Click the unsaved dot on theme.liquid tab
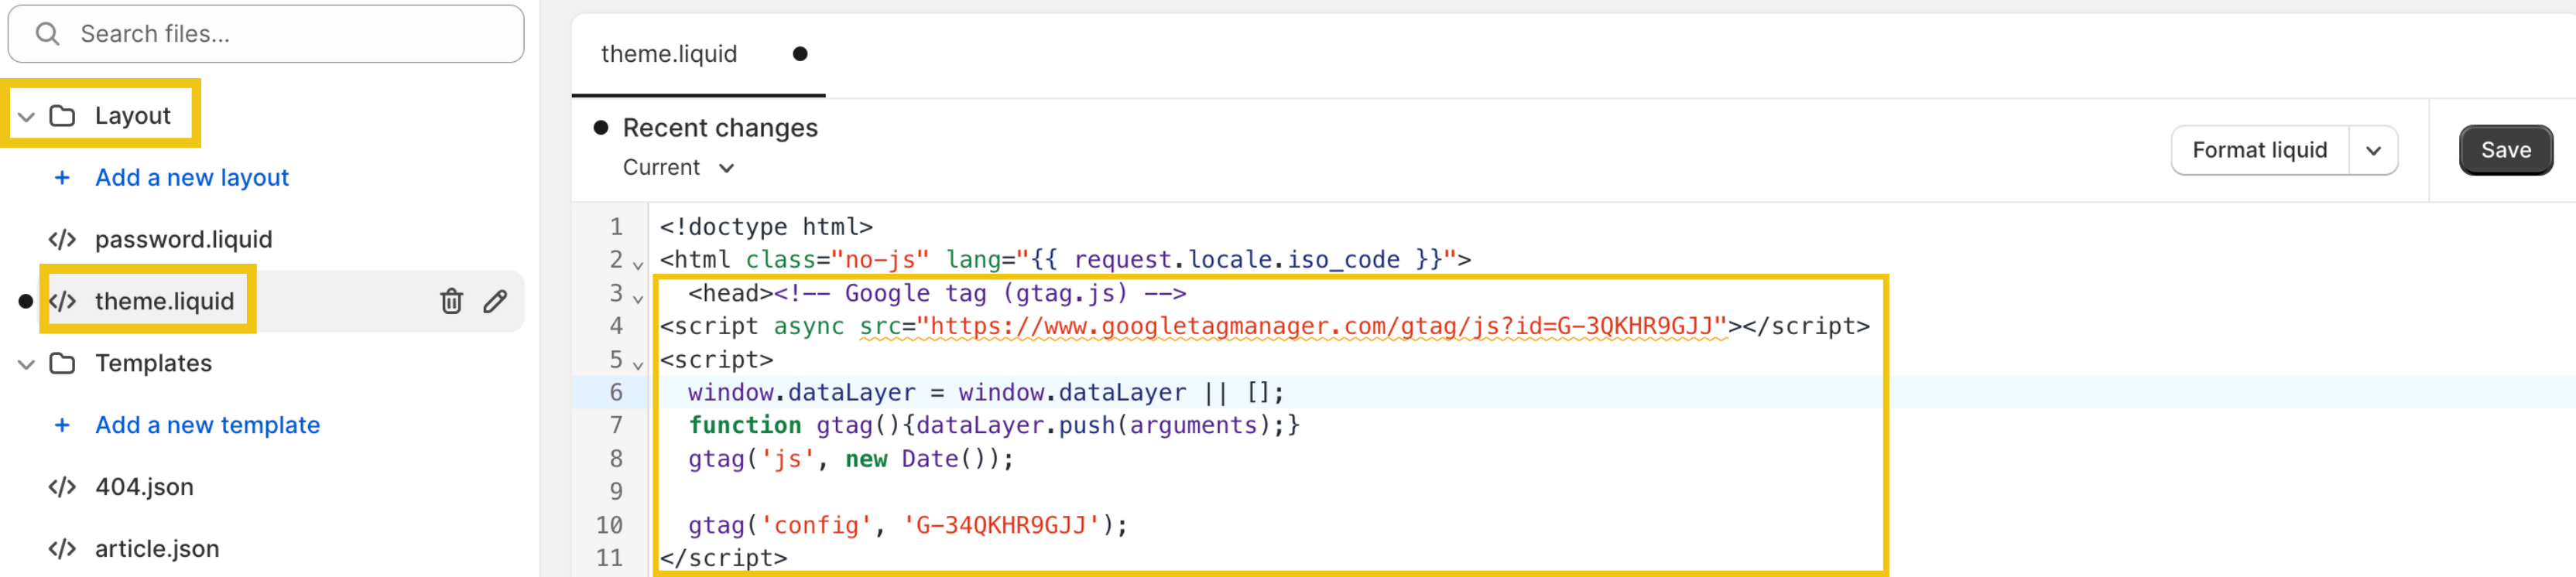 click(x=800, y=54)
